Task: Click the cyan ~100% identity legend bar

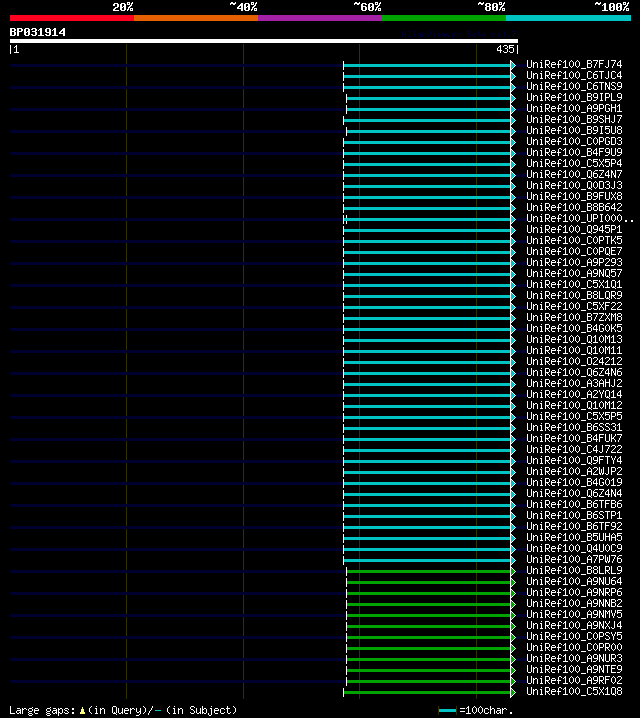Action: [x=569, y=18]
